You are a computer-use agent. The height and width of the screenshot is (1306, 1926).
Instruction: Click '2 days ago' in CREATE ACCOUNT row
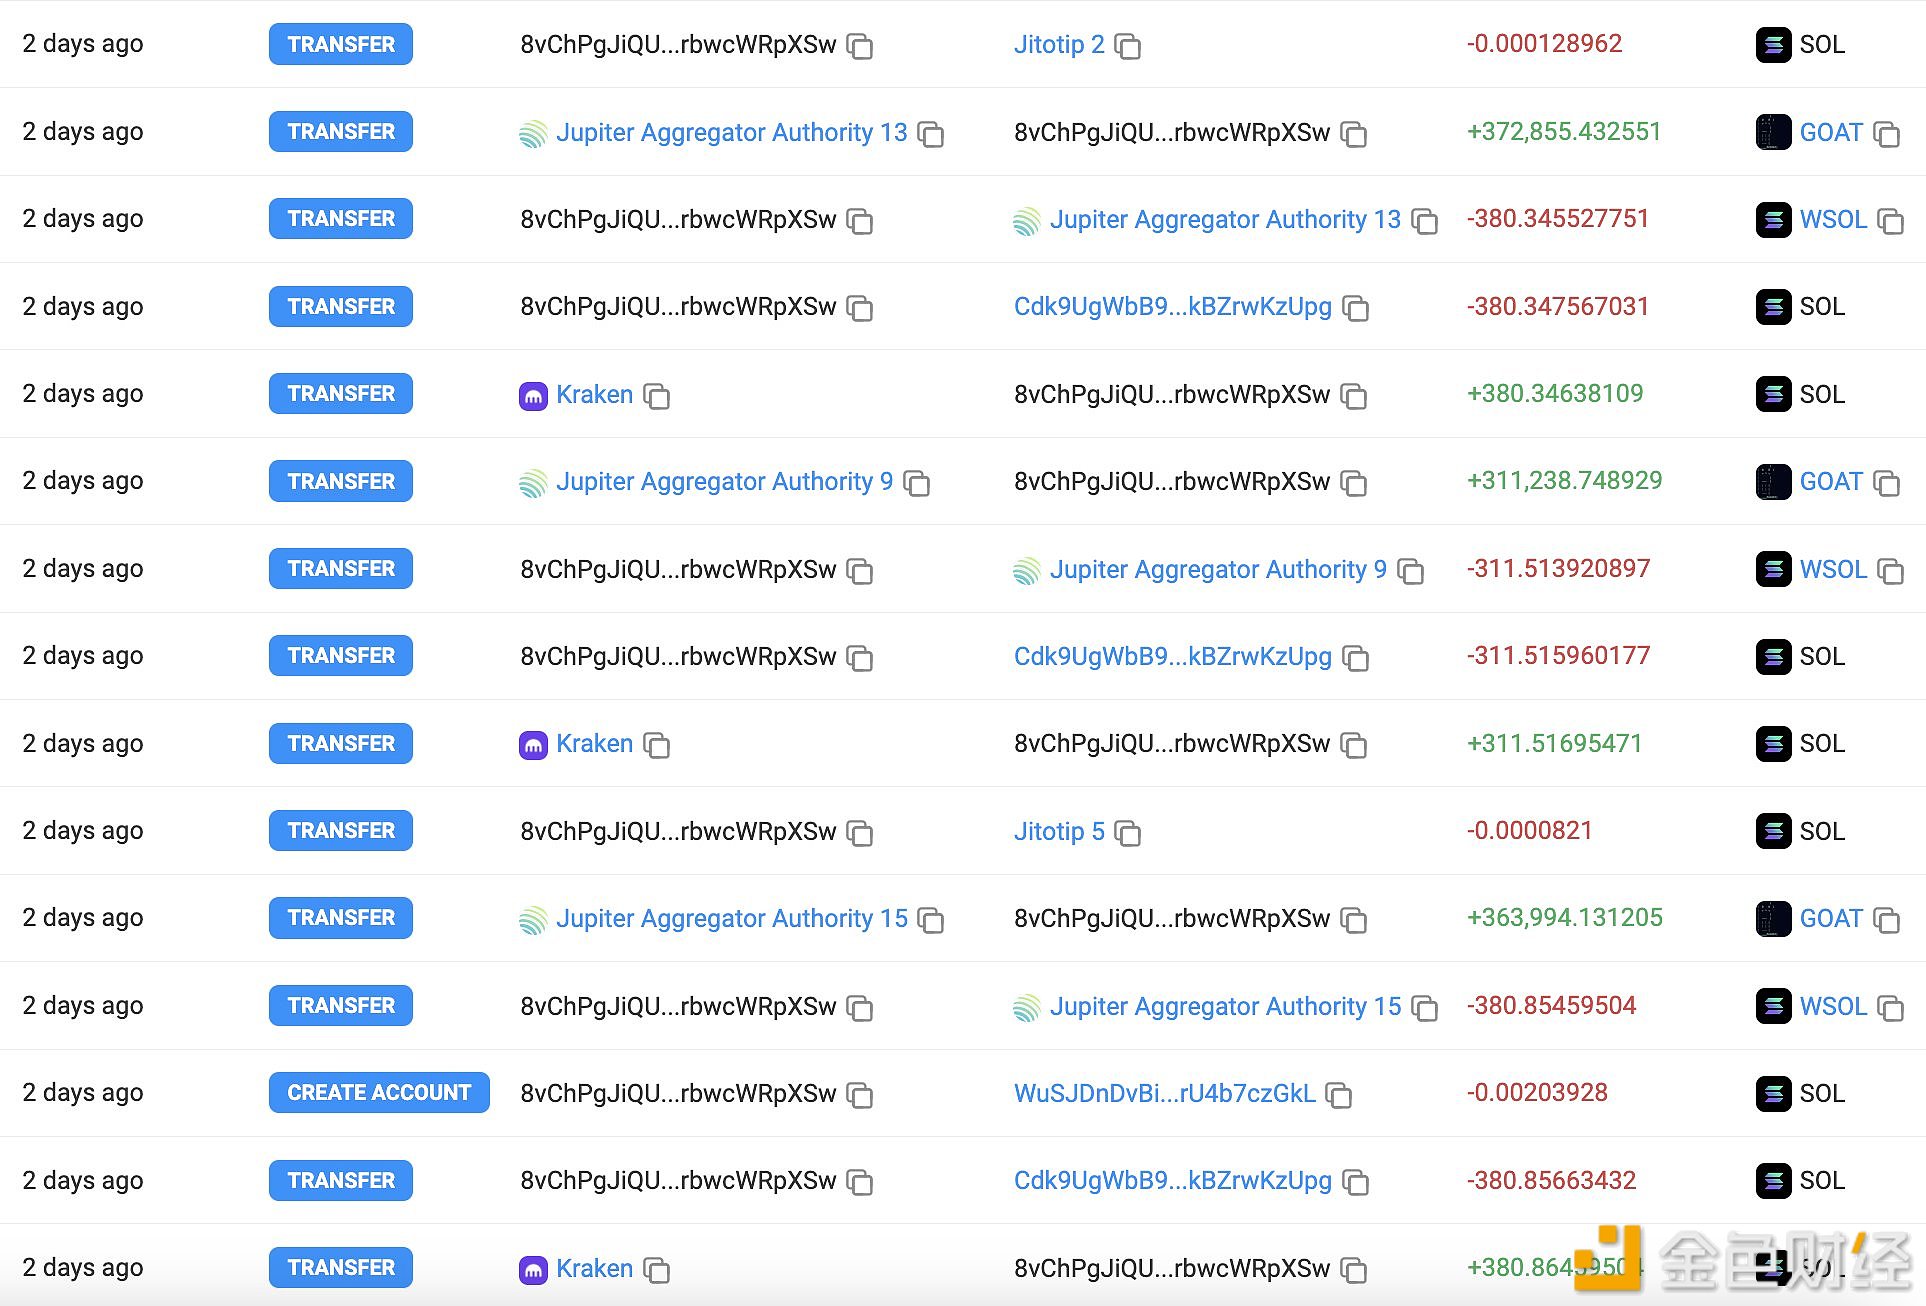pos(83,1092)
